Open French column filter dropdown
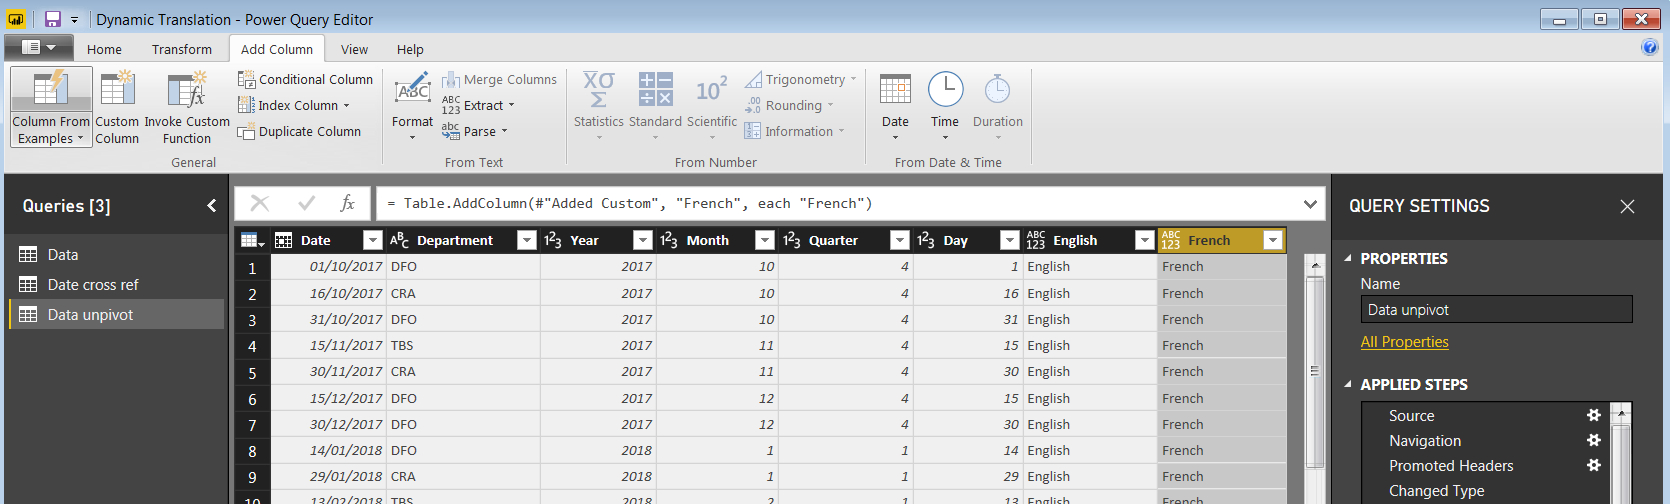The width and height of the screenshot is (1670, 504). [x=1273, y=240]
